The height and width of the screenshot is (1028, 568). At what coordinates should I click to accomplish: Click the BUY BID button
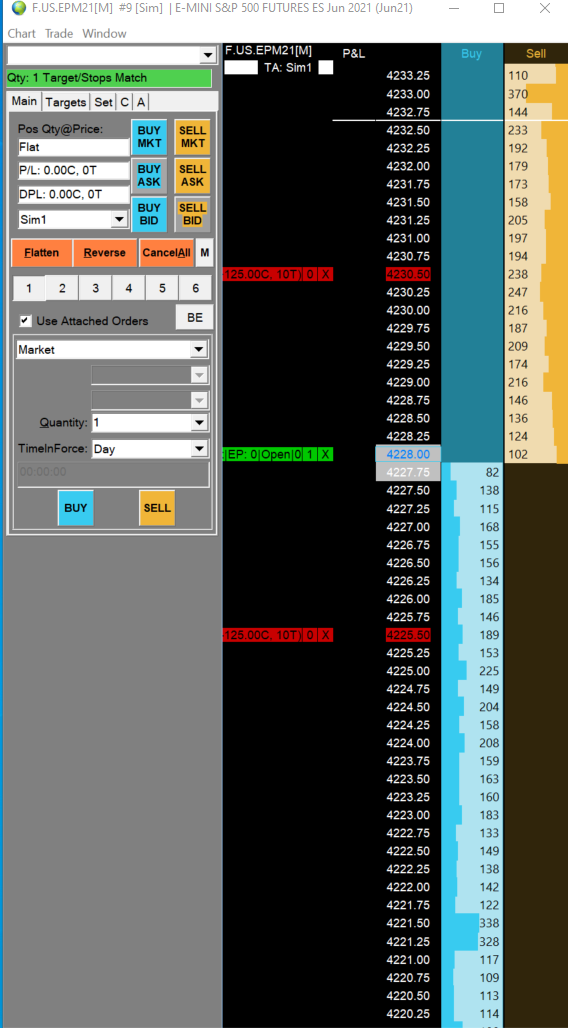[x=149, y=214]
